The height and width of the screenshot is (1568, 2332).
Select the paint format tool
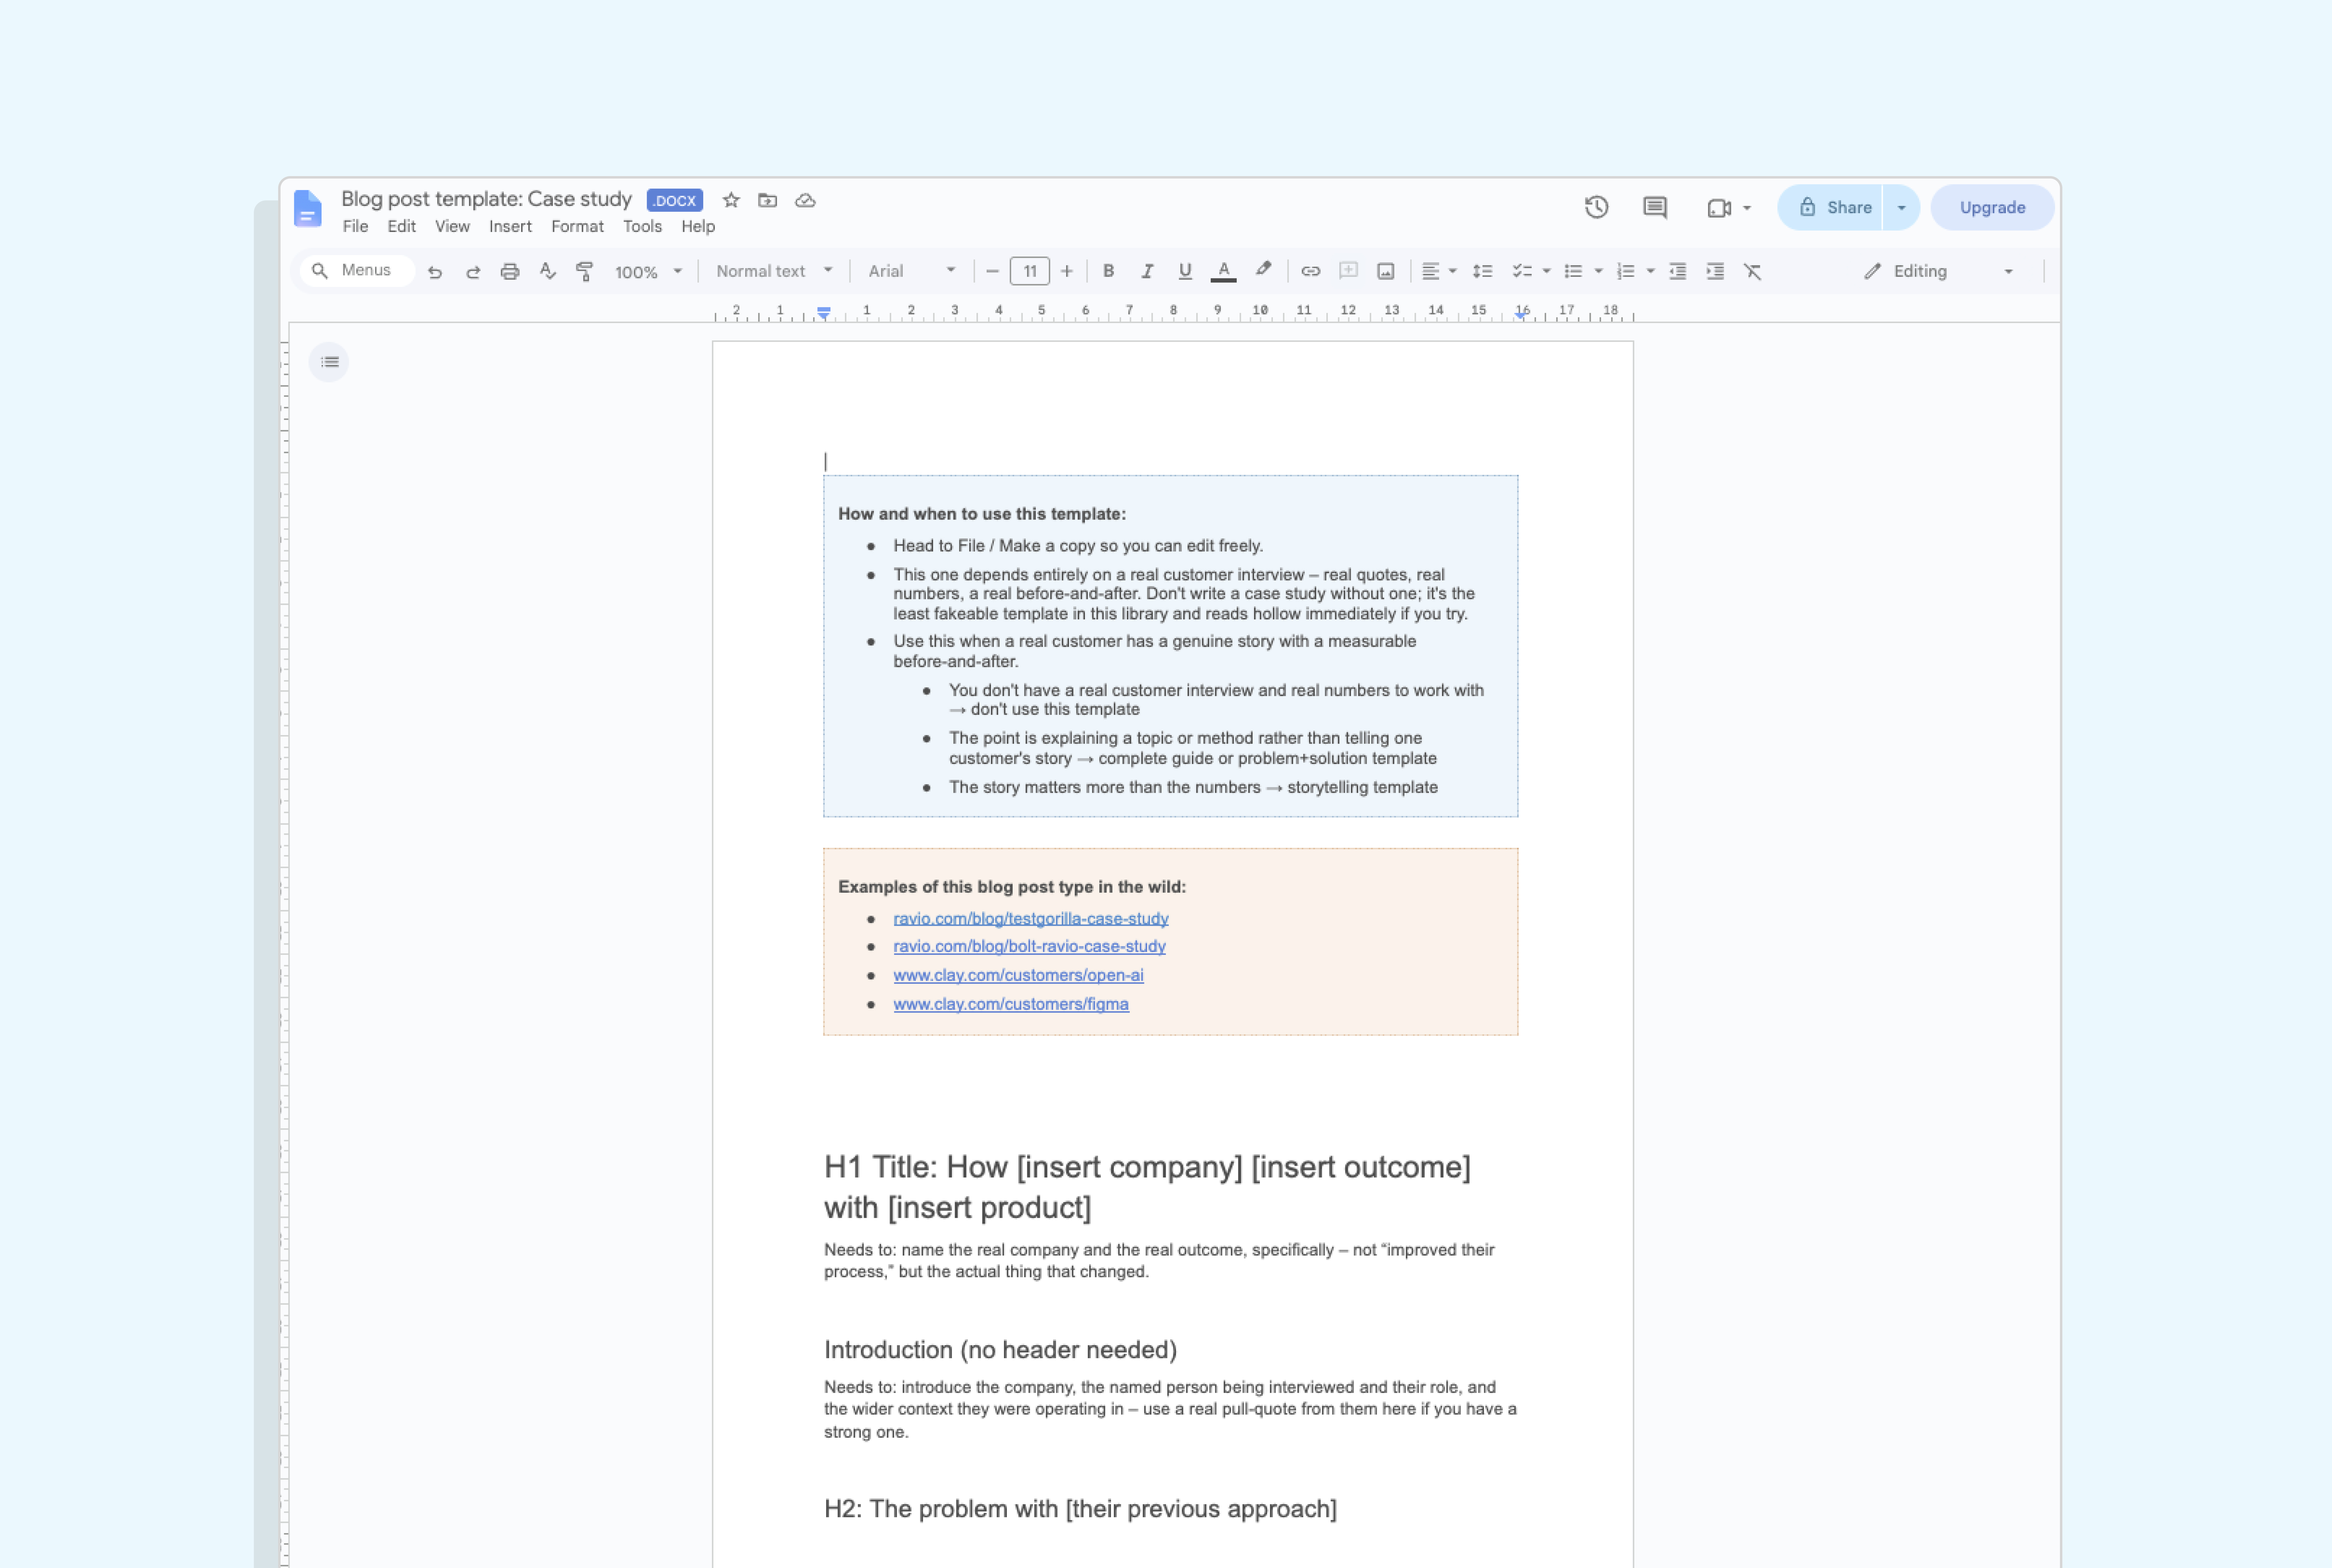tap(585, 271)
